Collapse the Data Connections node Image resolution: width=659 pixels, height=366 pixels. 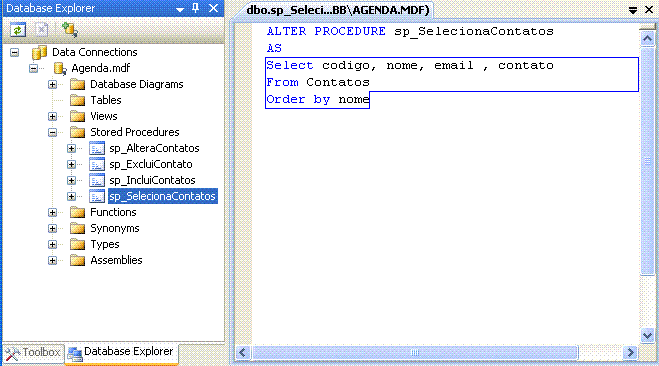pos(15,53)
